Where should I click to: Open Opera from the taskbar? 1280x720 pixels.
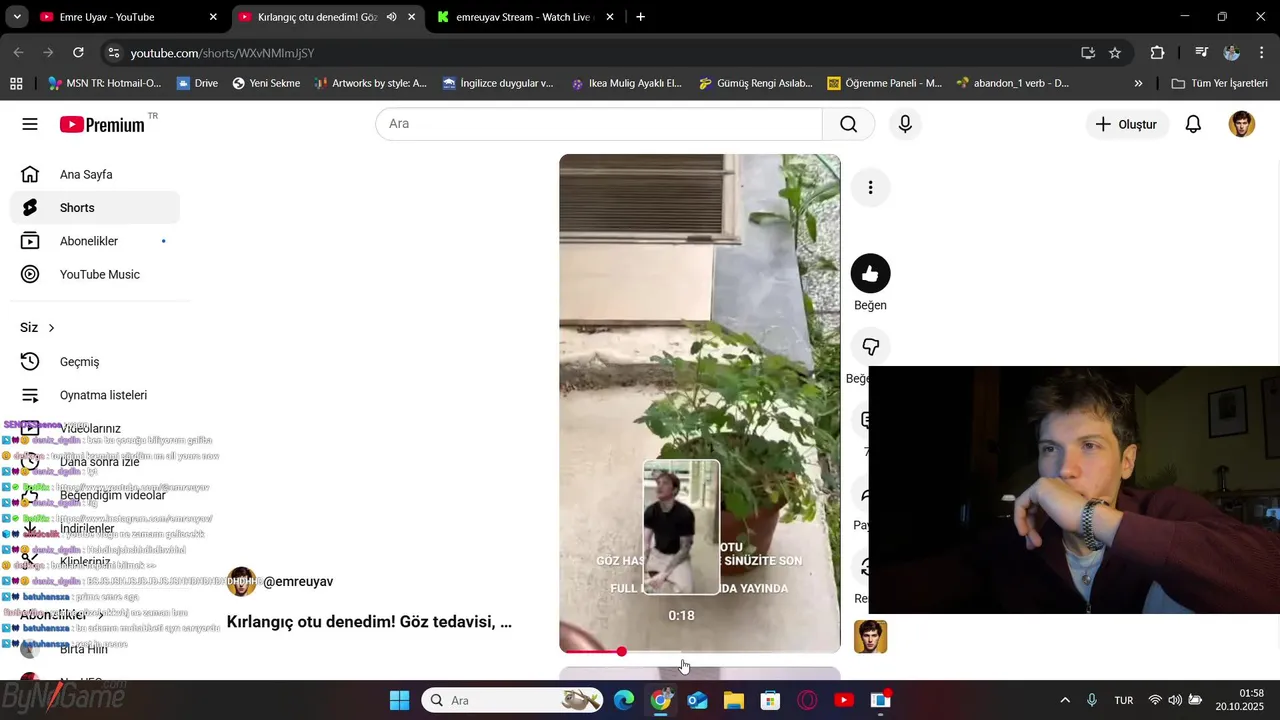pos(807,700)
